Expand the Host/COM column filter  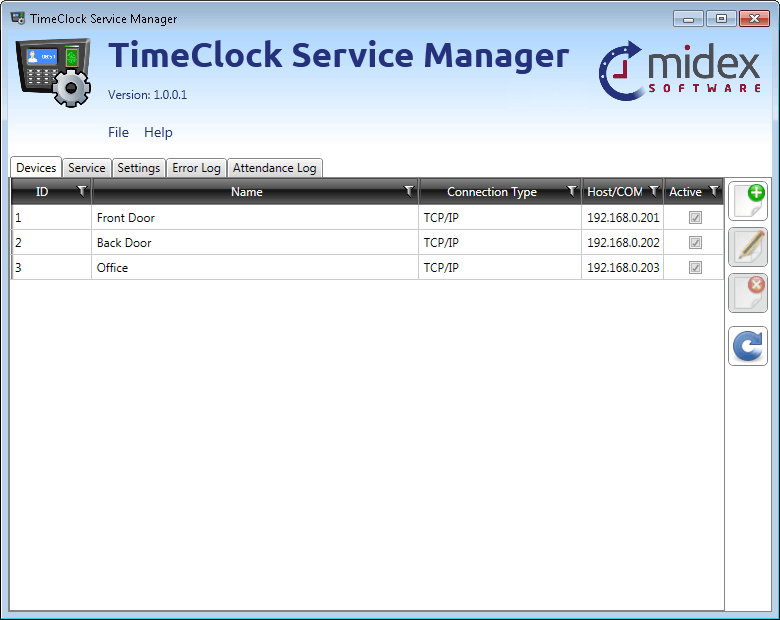coord(654,191)
